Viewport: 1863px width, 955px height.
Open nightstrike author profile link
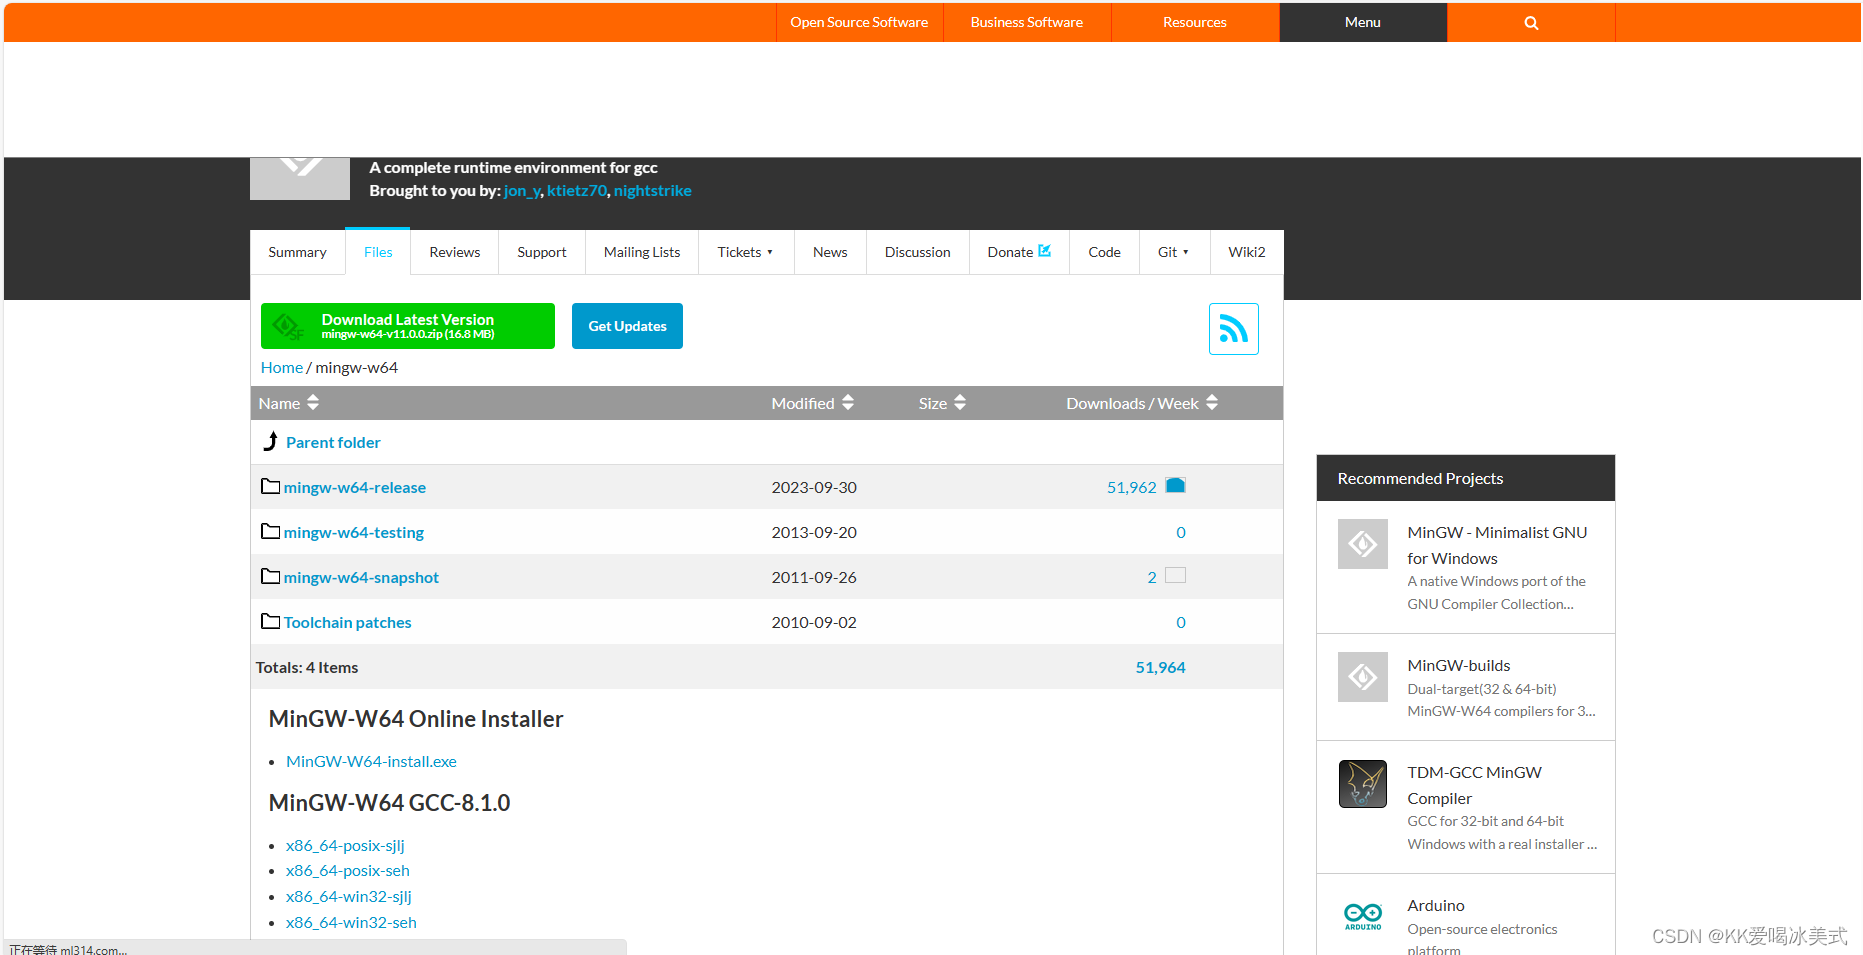point(653,190)
